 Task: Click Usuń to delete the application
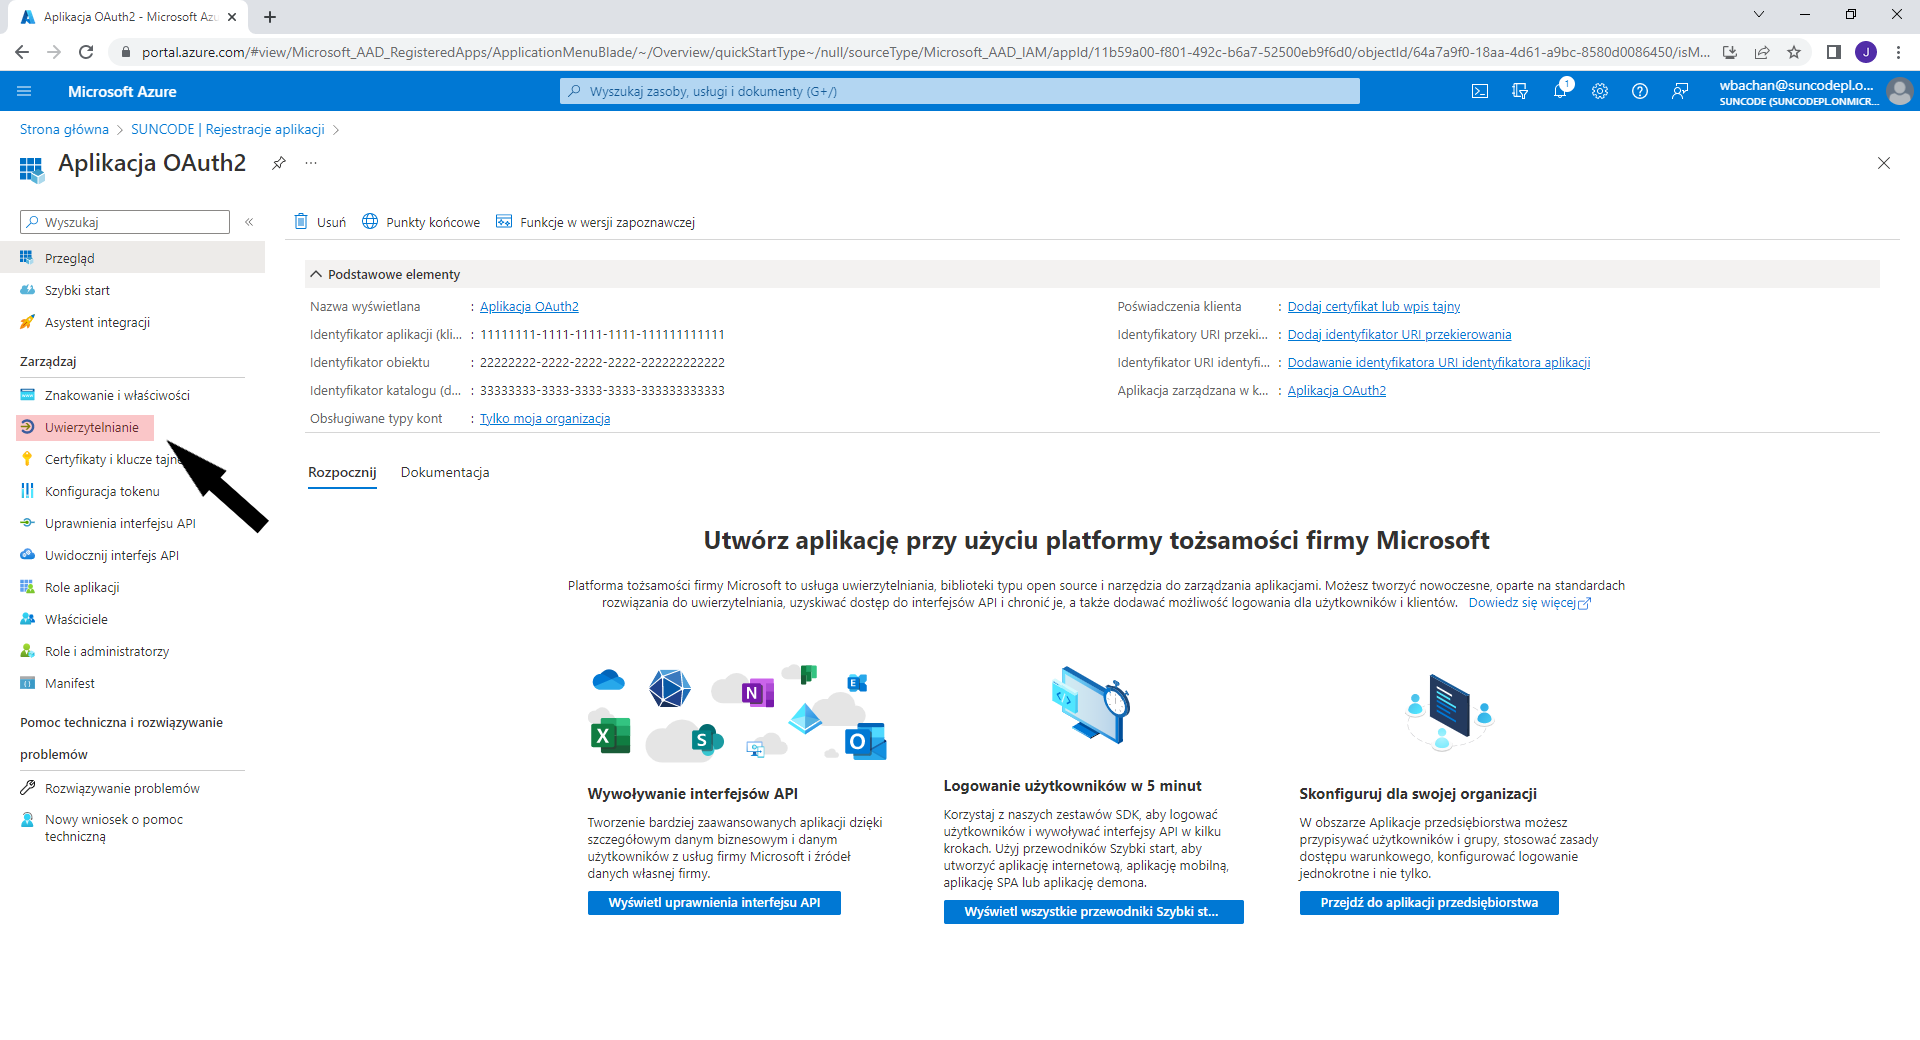tap(320, 222)
